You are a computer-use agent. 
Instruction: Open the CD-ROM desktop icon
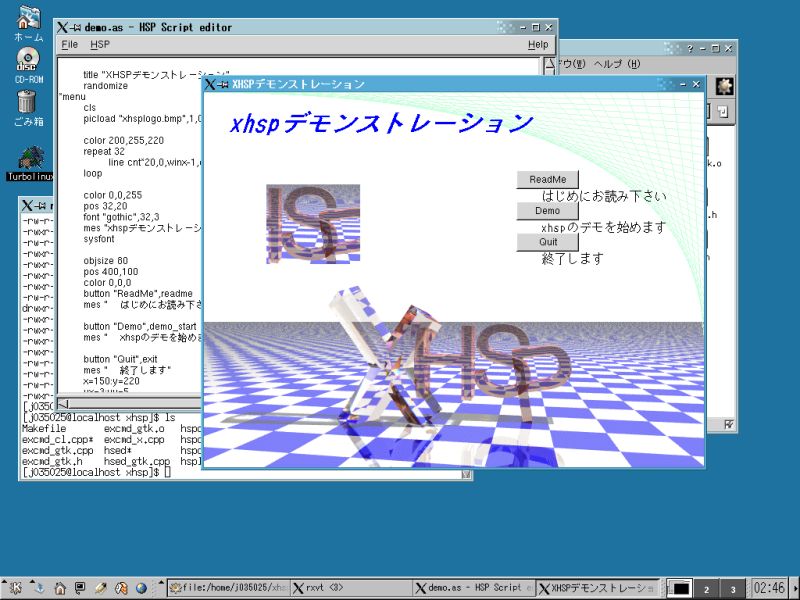point(28,61)
